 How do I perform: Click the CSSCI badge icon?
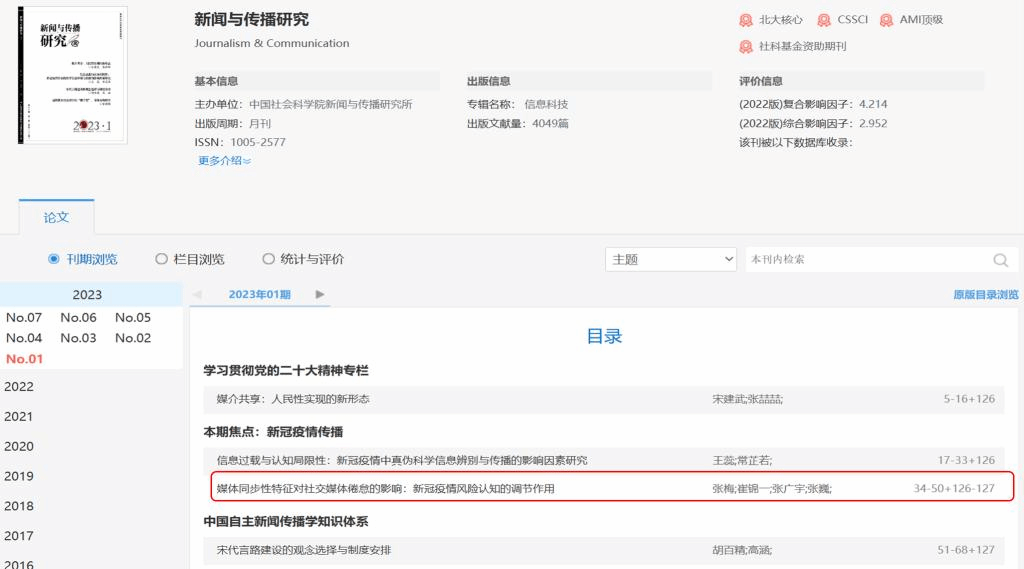(x=824, y=20)
